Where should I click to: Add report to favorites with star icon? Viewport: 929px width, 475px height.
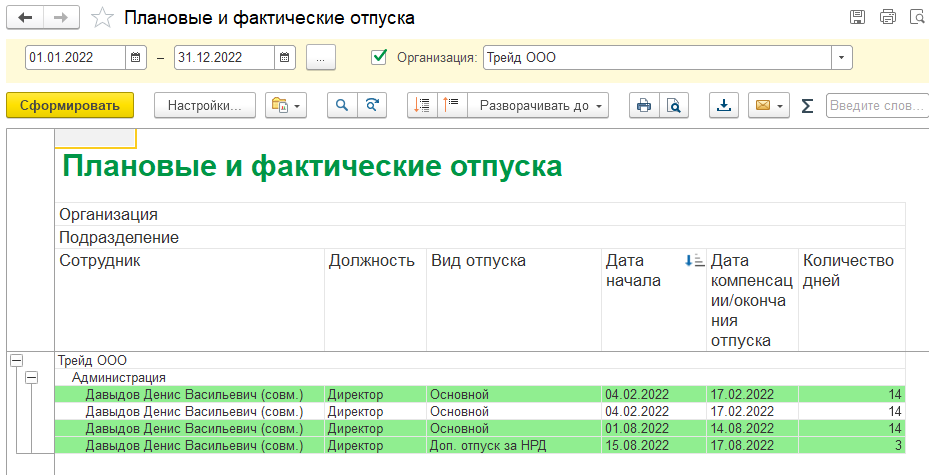click(x=101, y=18)
